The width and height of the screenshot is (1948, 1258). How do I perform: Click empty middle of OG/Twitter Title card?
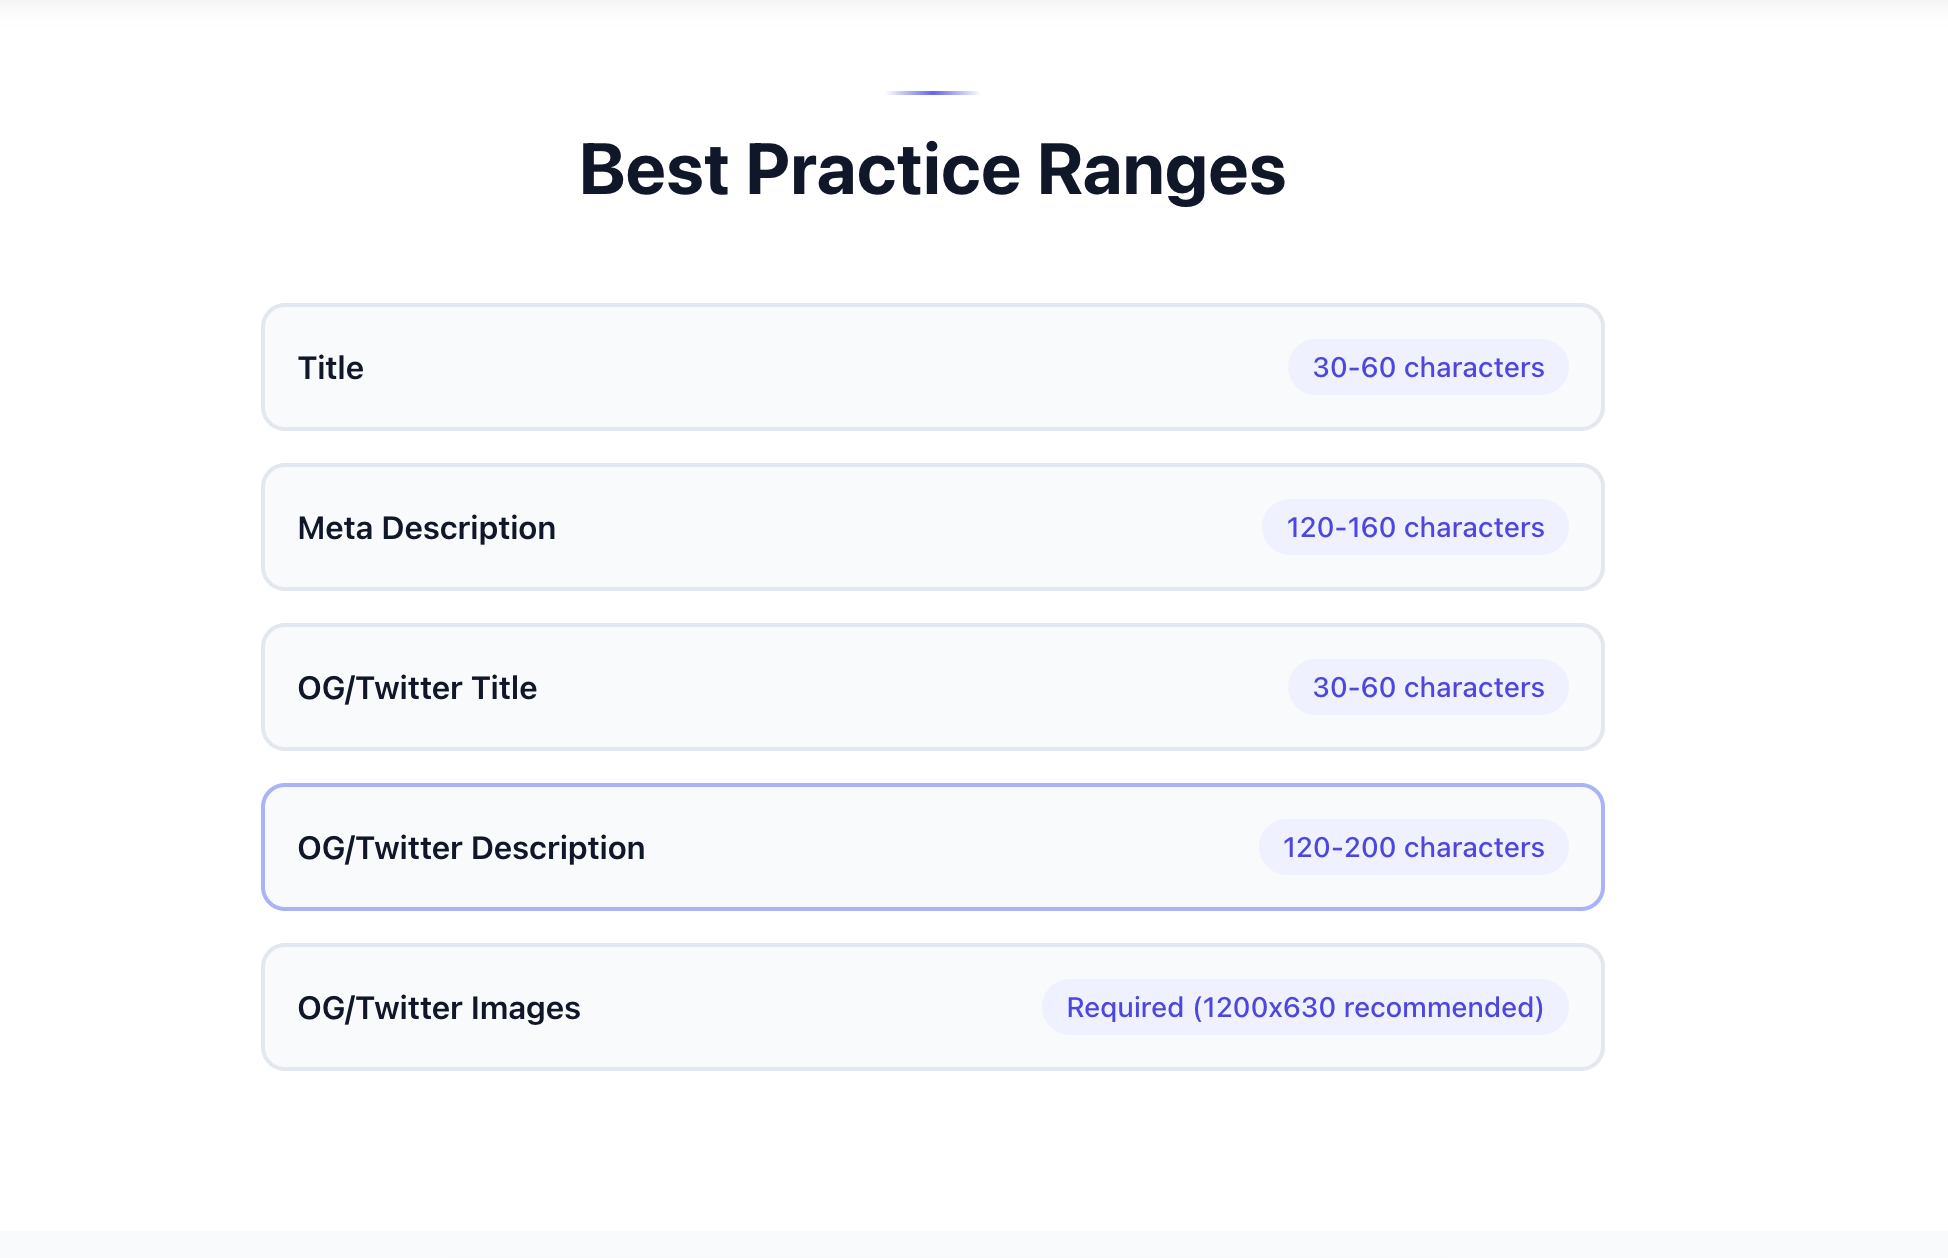900,688
